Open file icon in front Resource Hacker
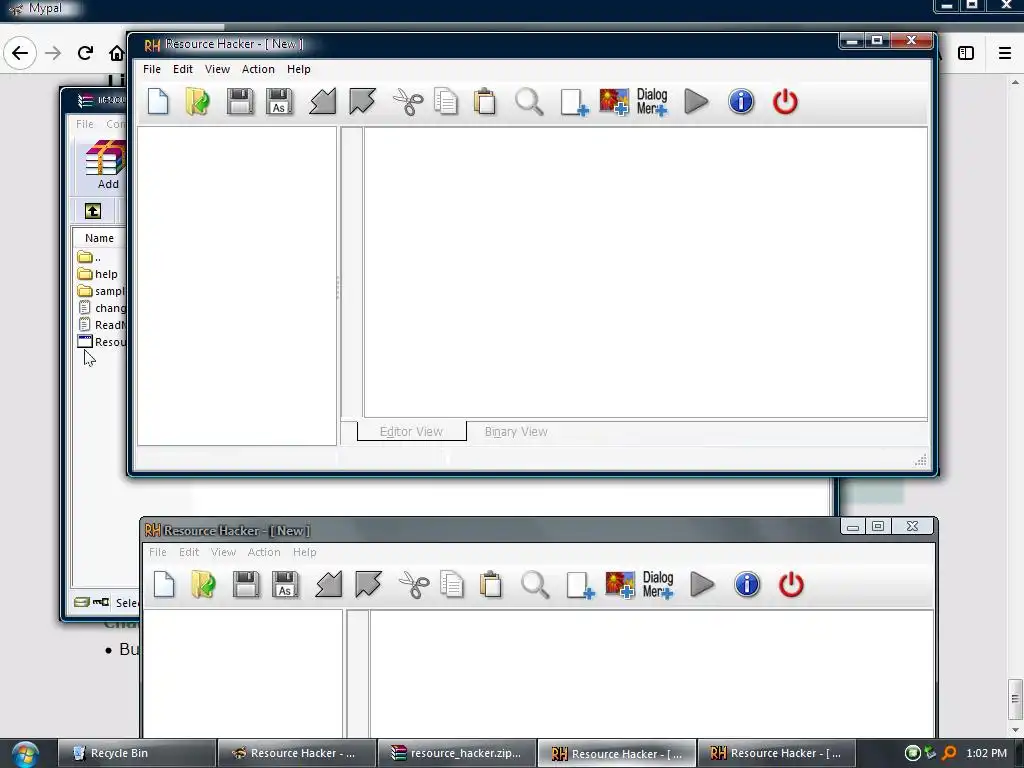The width and height of the screenshot is (1024, 768). coord(198,102)
